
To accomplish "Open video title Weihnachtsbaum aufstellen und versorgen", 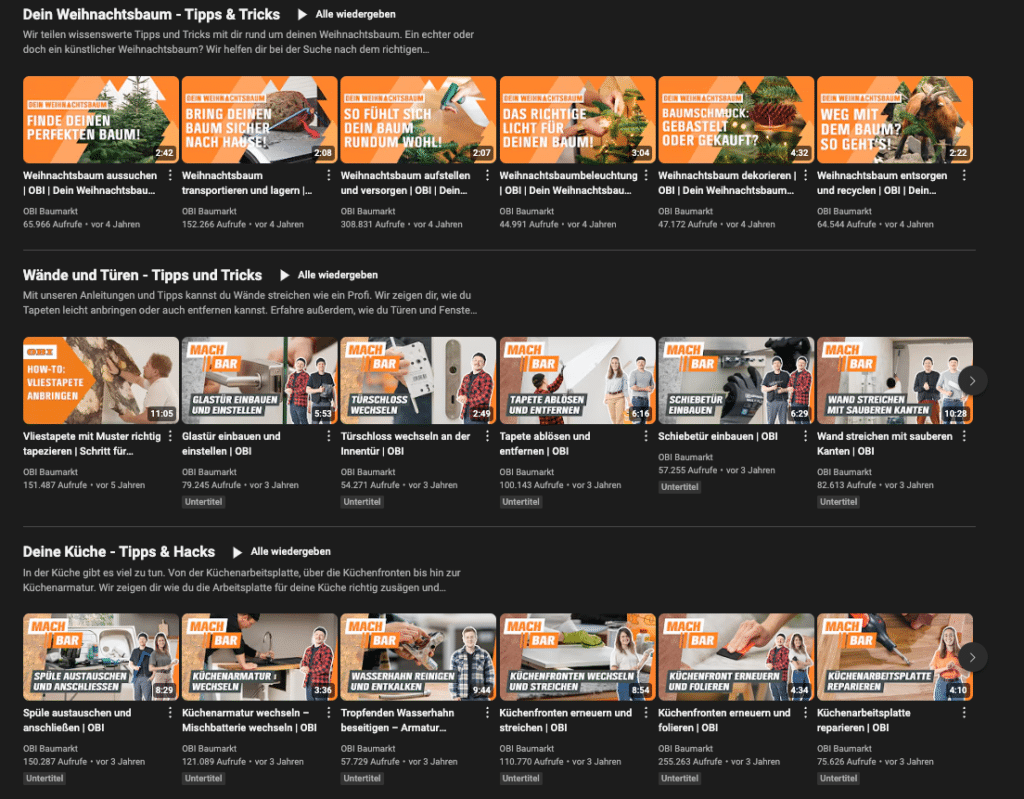I will point(406,183).
